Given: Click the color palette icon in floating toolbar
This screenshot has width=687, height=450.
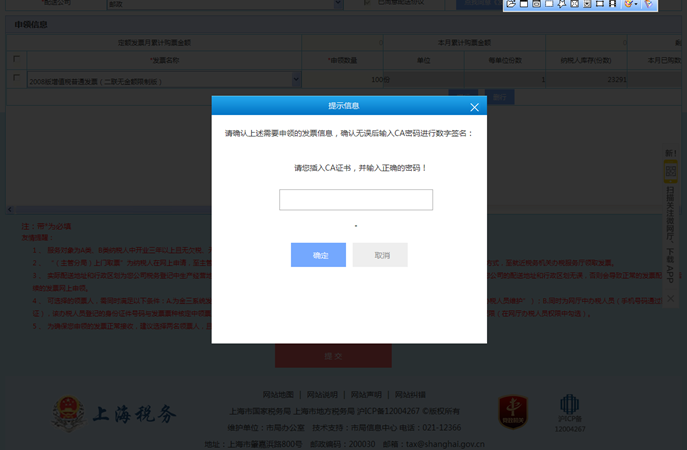Looking at the screenshot, I should point(629,5).
